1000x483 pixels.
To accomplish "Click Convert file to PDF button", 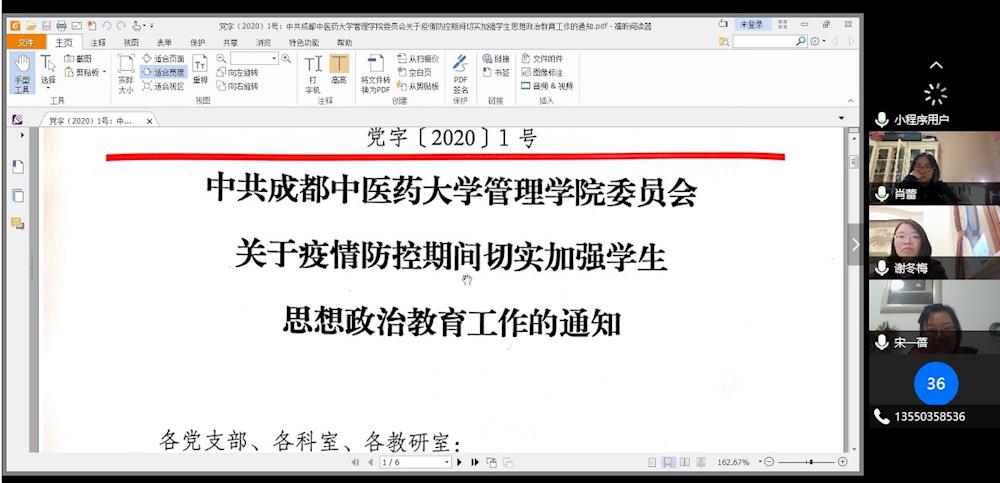I will tap(376, 73).
